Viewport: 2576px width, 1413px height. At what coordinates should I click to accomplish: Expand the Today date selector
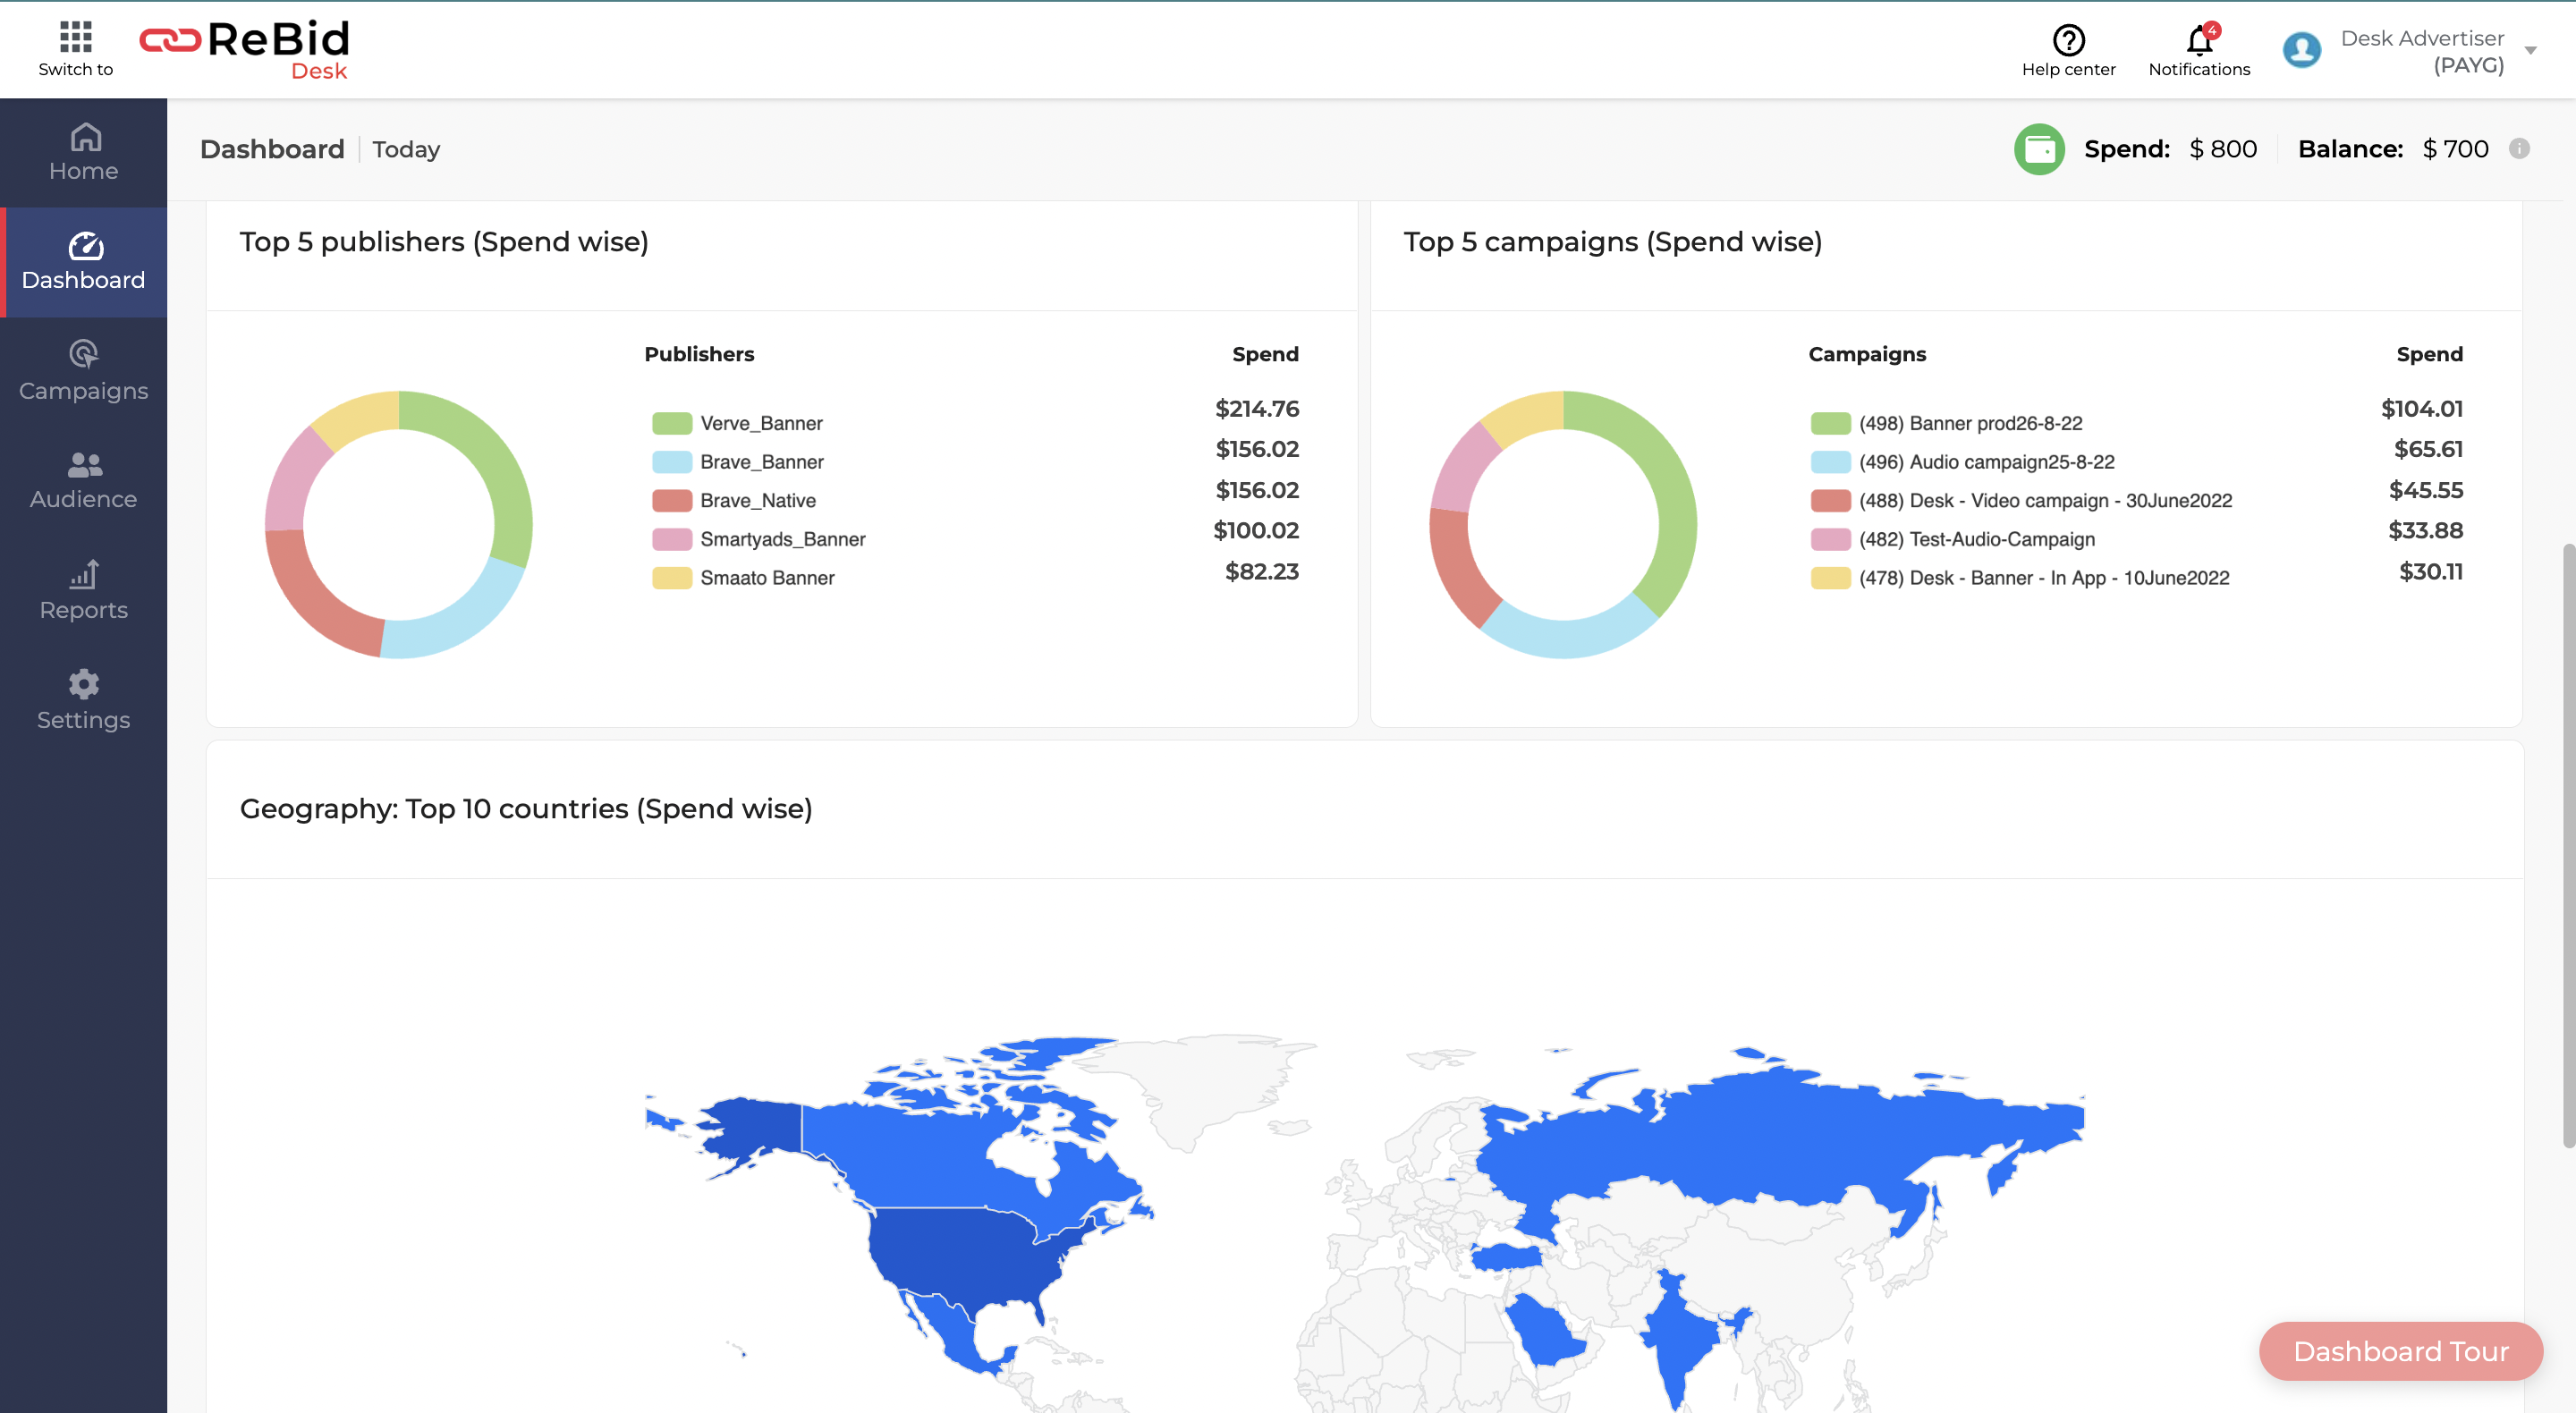405,149
